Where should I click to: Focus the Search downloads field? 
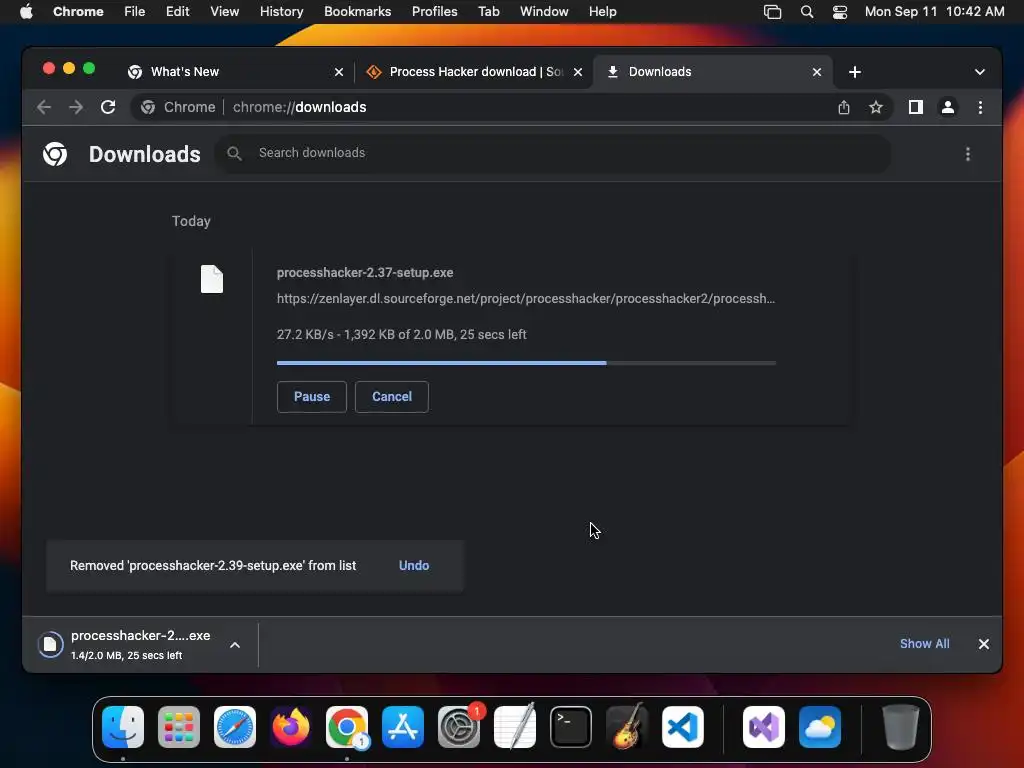(x=553, y=153)
